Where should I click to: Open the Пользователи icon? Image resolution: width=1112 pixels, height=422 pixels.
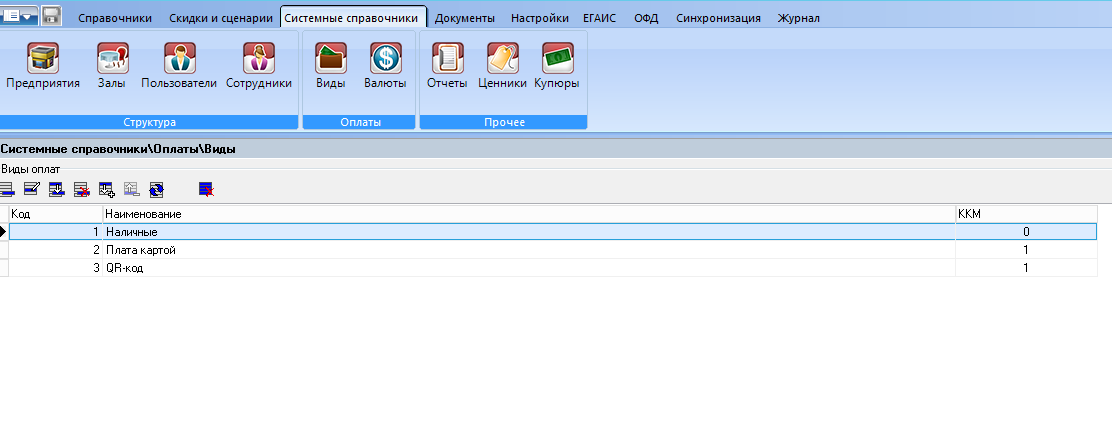179,57
